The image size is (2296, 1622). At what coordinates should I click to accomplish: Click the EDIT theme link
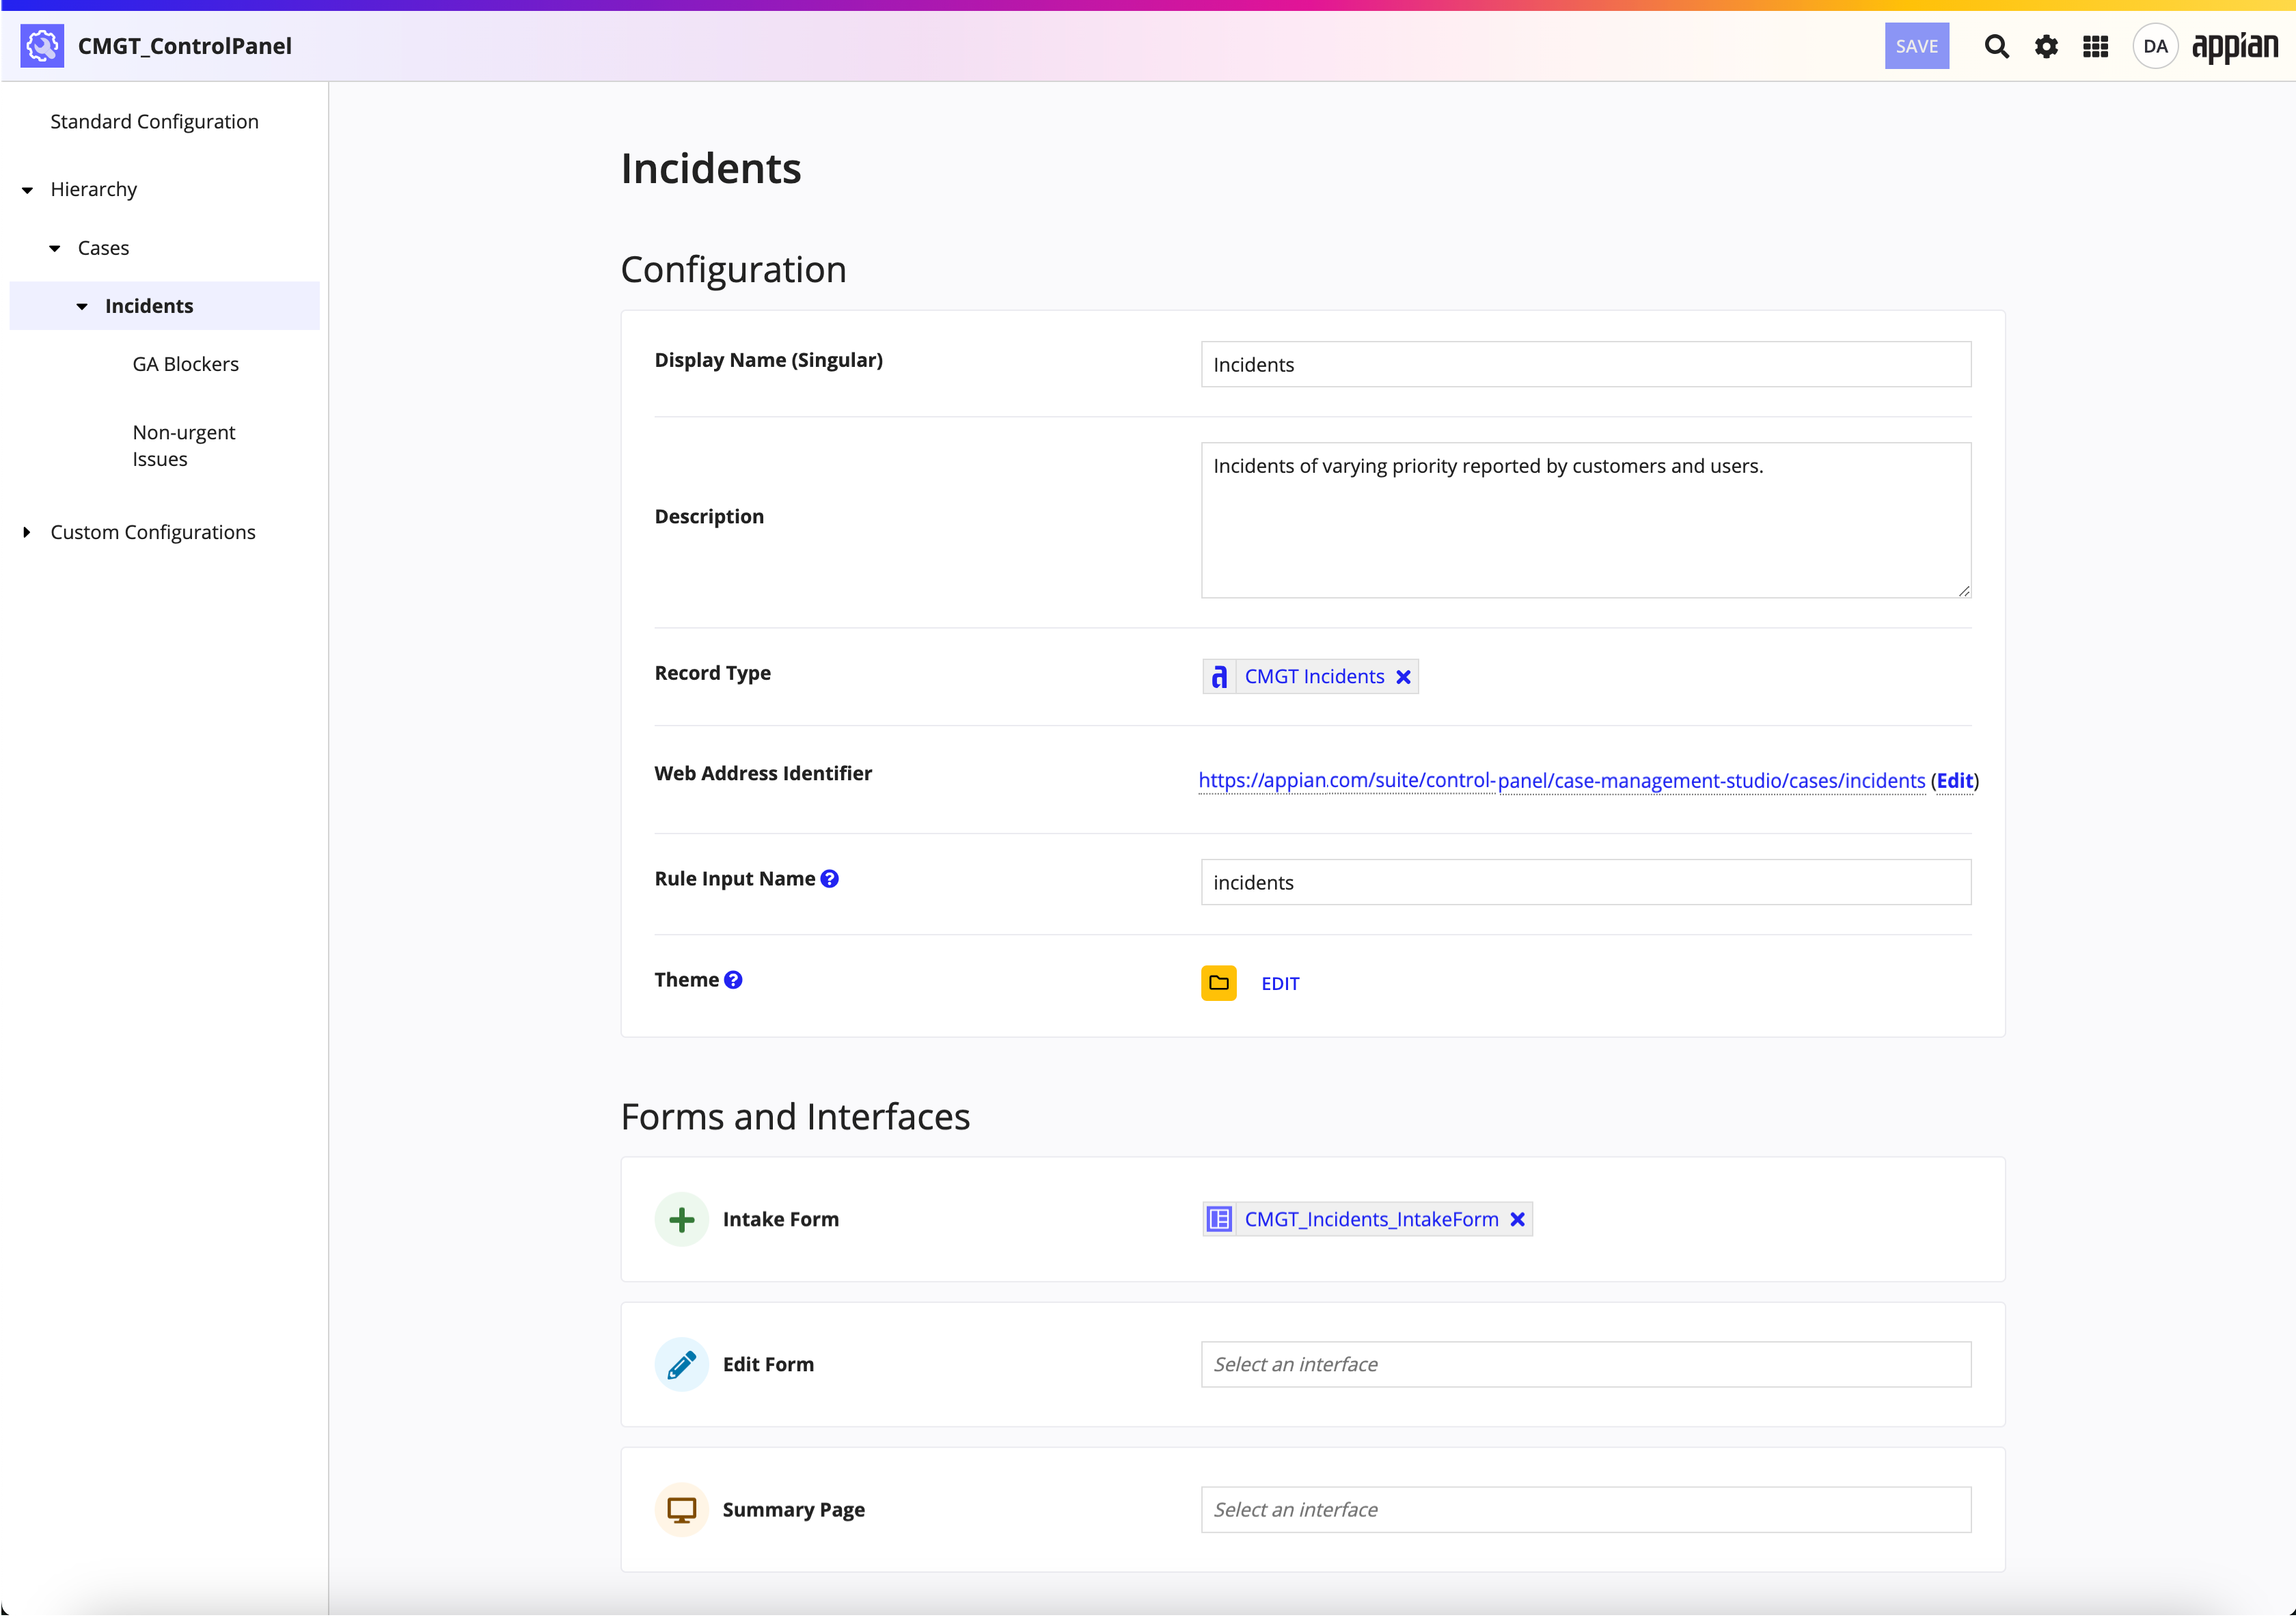1280,984
